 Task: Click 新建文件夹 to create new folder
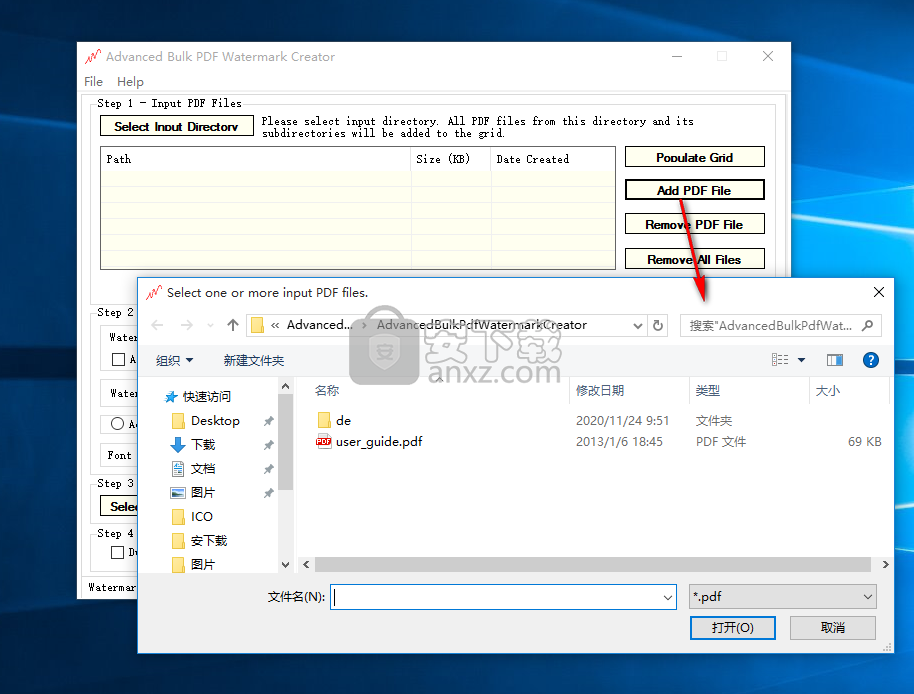click(254, 361)
